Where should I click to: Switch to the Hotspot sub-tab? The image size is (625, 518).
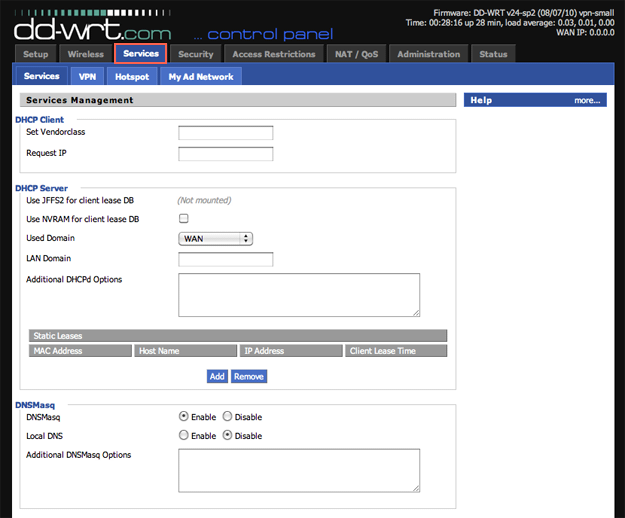click(x=132, y=77)
